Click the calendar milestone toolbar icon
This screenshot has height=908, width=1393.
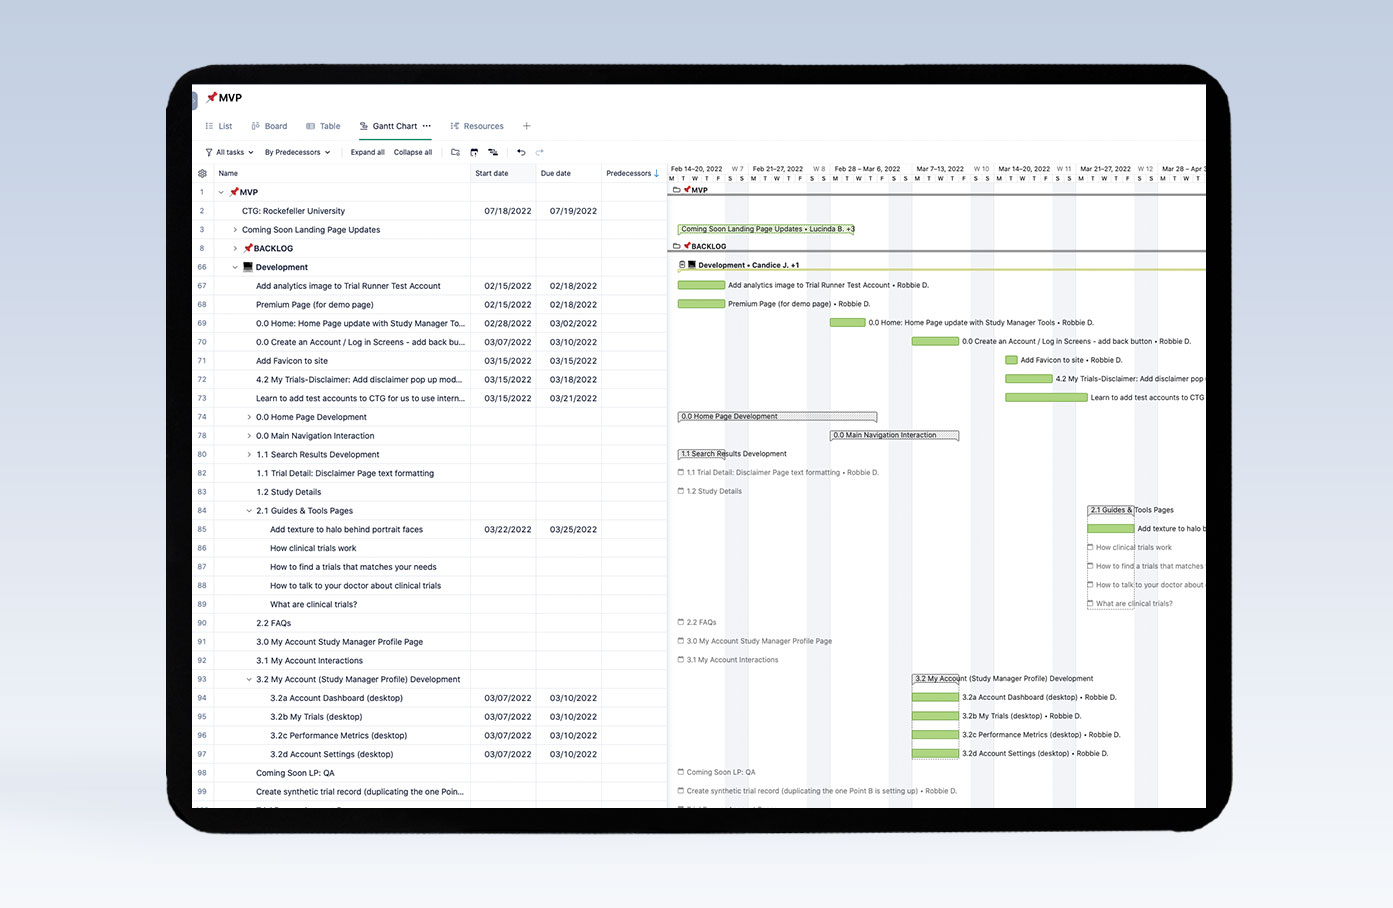tap(474, 152)
